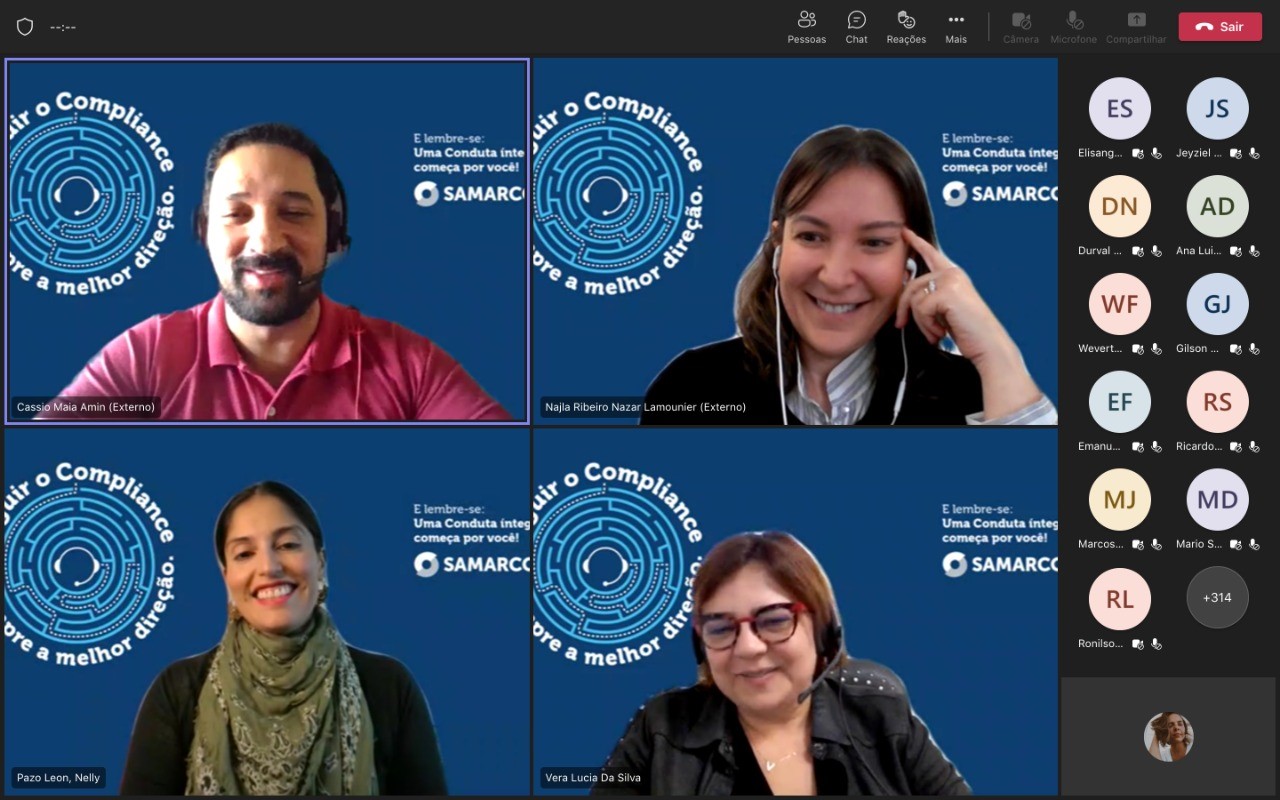Click the DN avatar for Durval
1280x800 pixels.
1119,206
